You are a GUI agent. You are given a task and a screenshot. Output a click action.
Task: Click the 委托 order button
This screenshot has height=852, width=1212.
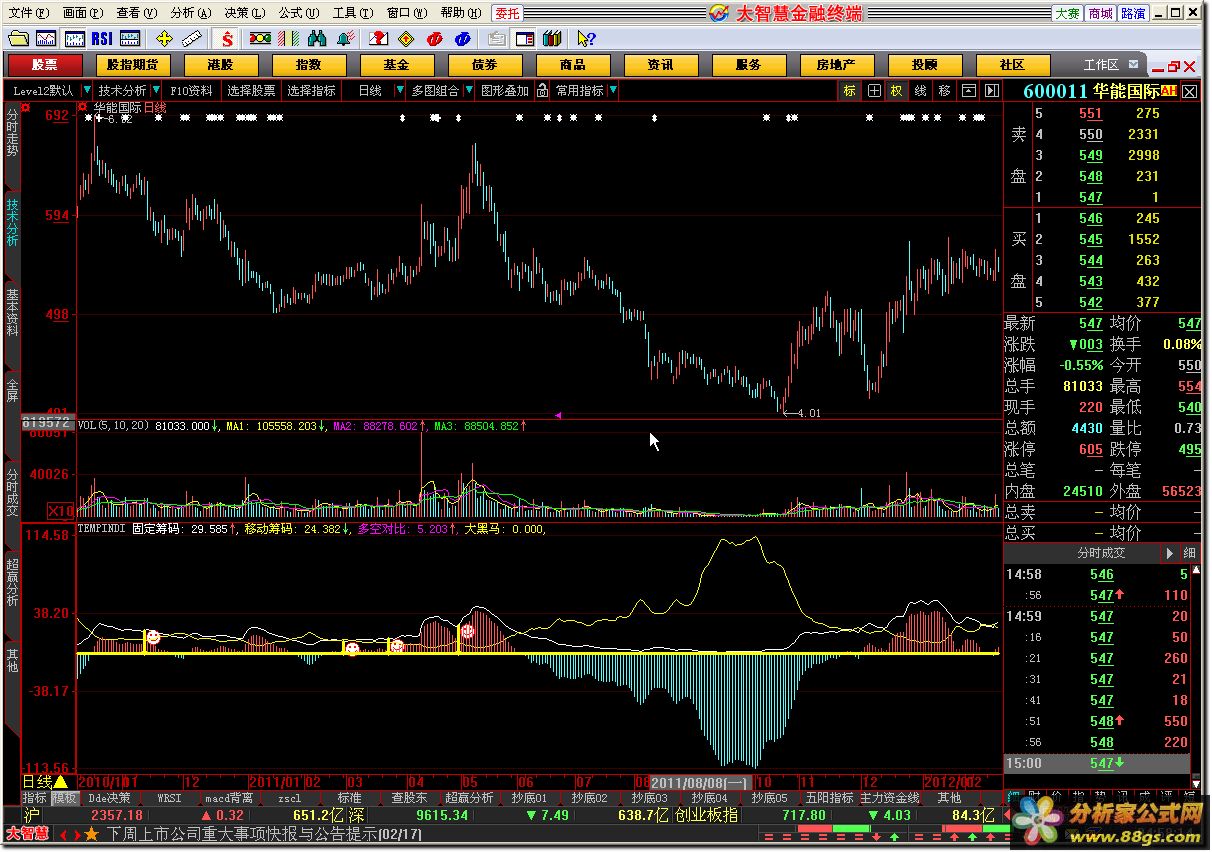point(507,13)
